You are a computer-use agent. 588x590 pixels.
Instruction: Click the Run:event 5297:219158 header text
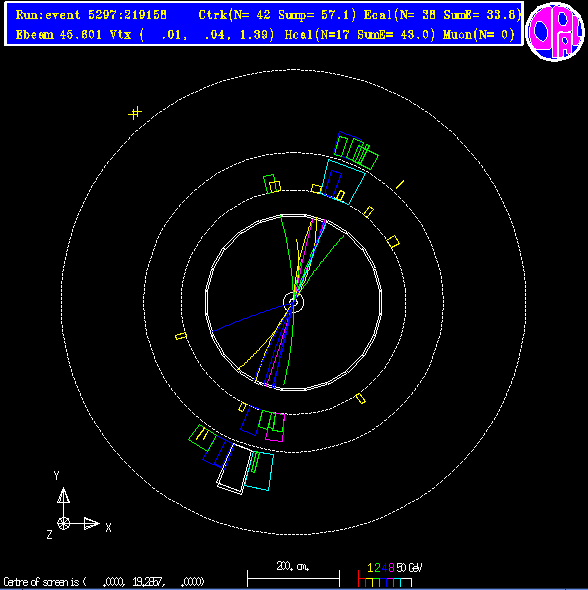[91, 15]
